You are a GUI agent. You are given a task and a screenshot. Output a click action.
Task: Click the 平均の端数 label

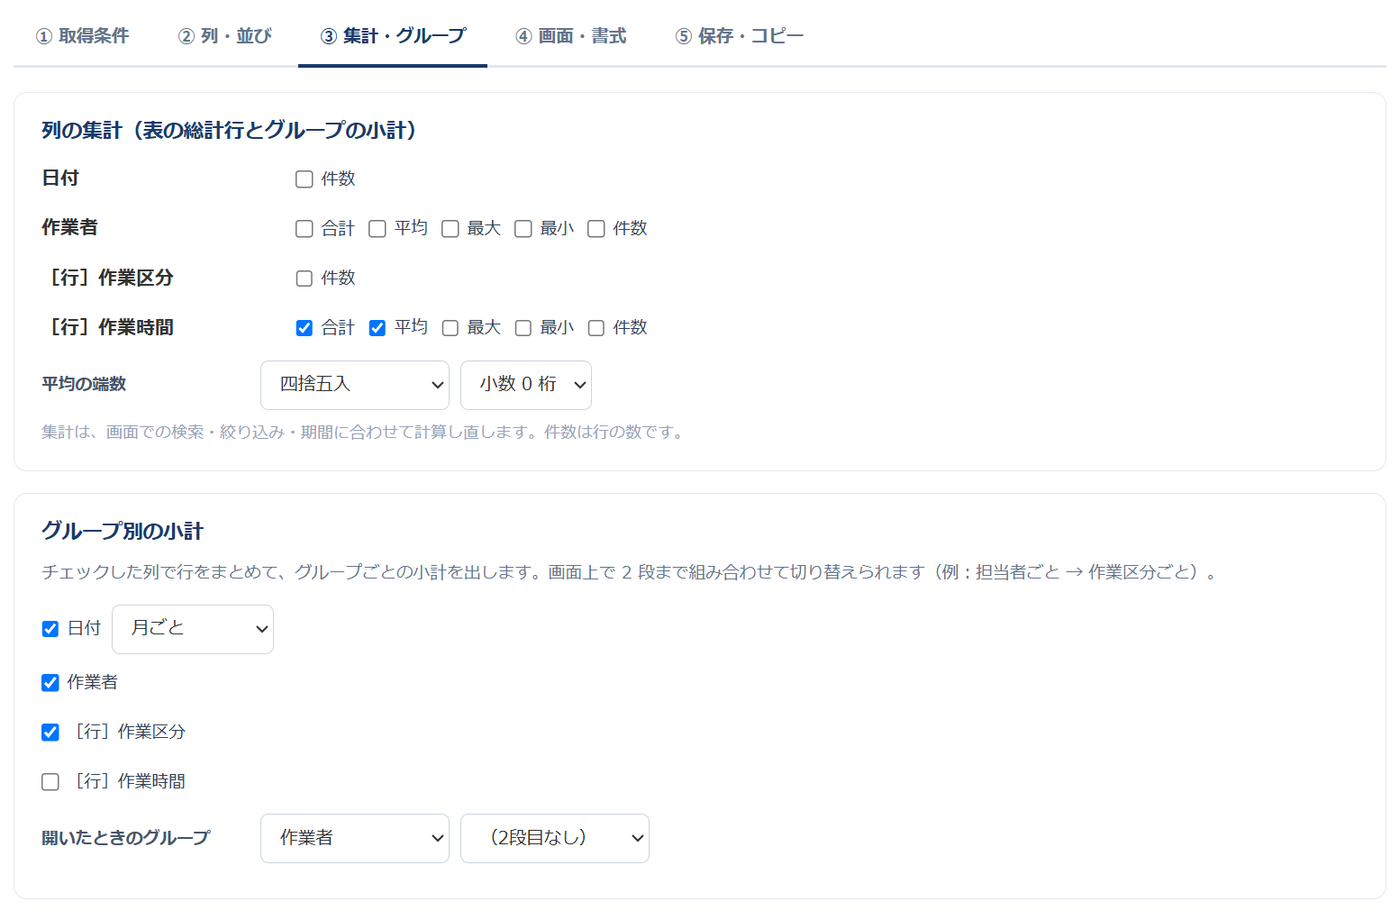pyautogui.click(x=84, y=384)
